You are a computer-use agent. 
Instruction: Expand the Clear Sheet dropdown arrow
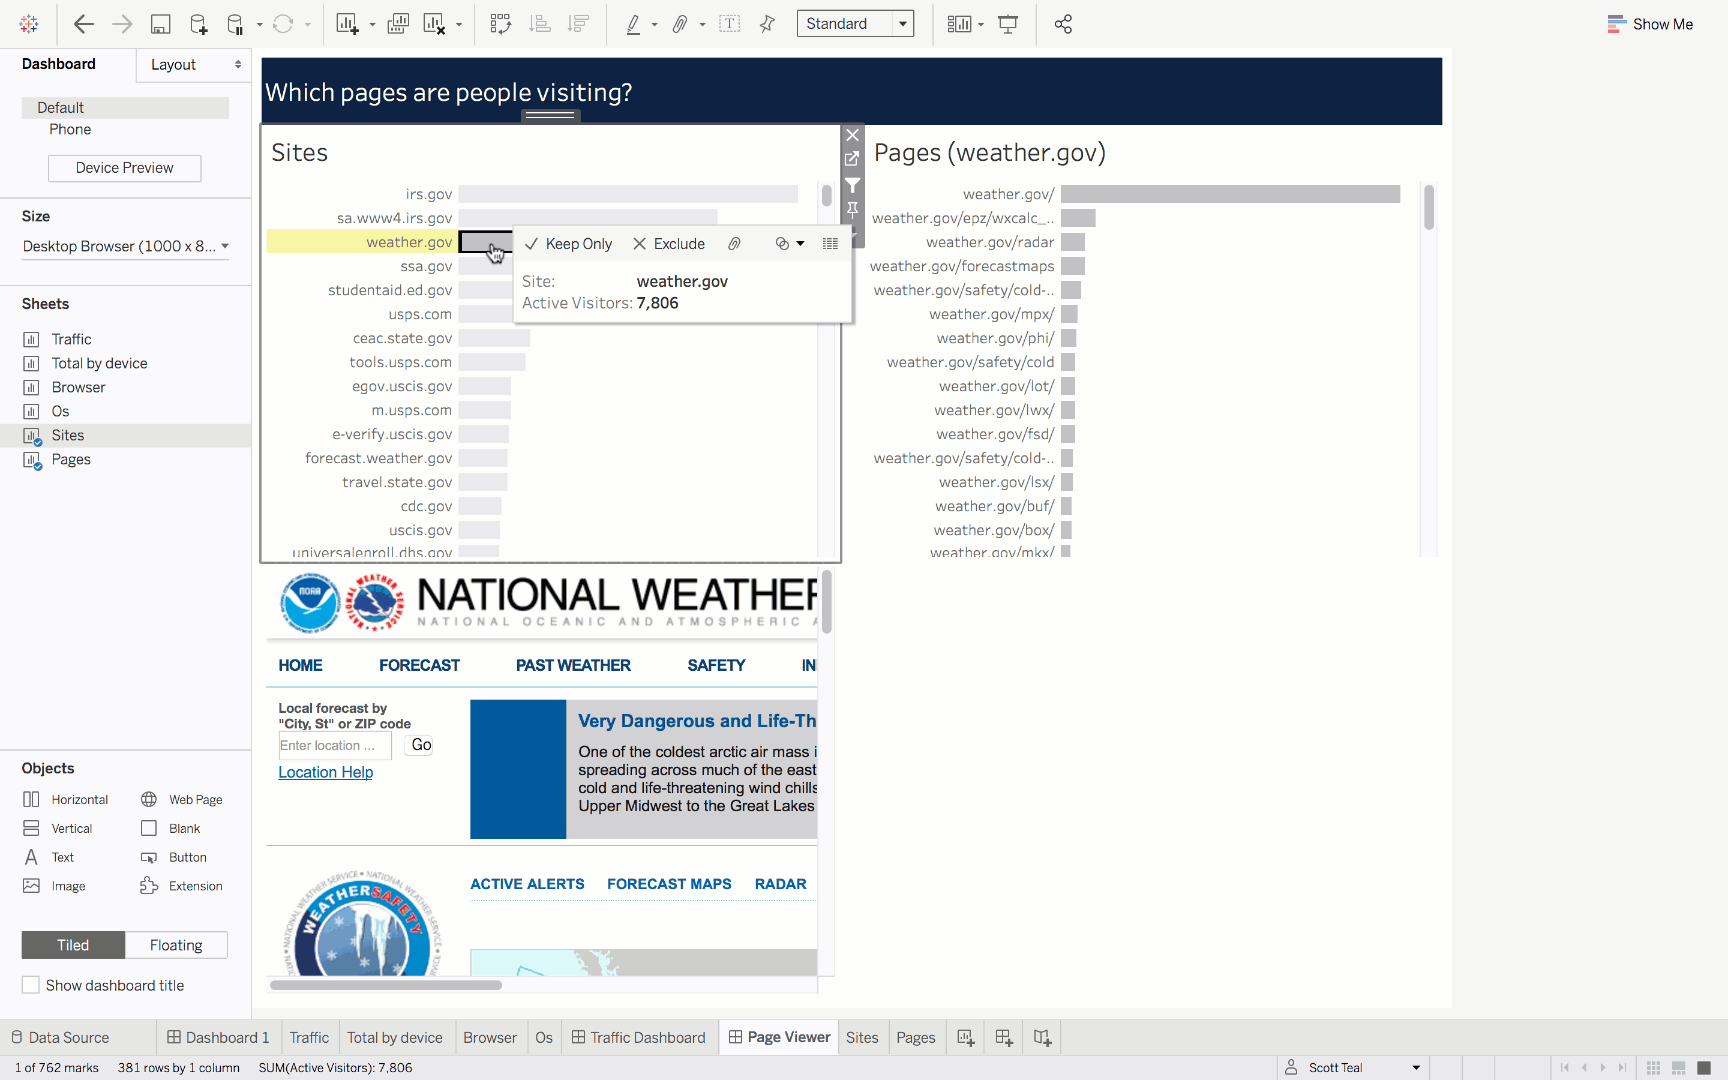pyautogui.click(x=459, y=25)
